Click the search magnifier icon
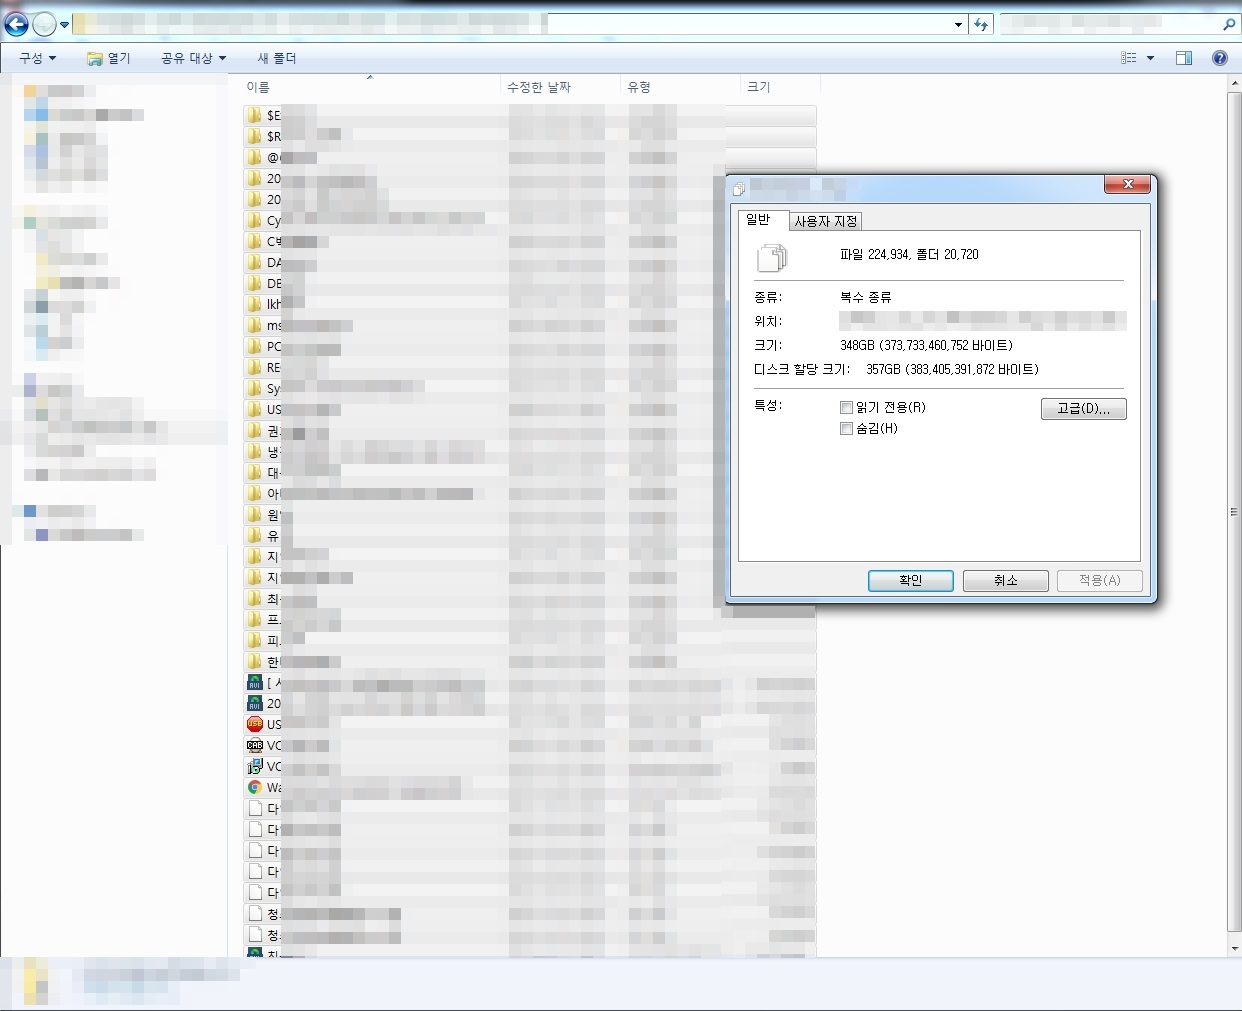This screenshot has width=1242, height=1011. click(x=1229, y=25)
